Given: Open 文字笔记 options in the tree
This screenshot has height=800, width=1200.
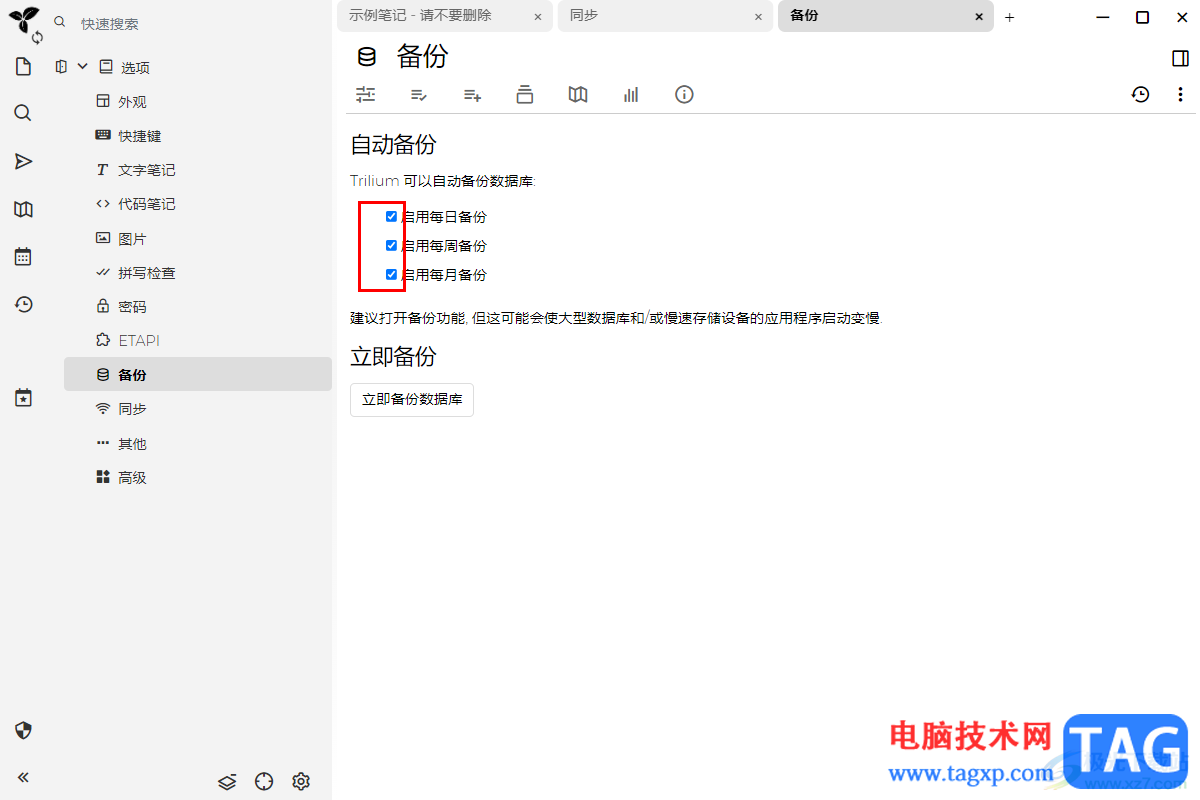Looking at the screenshot, I should [147, 170].
